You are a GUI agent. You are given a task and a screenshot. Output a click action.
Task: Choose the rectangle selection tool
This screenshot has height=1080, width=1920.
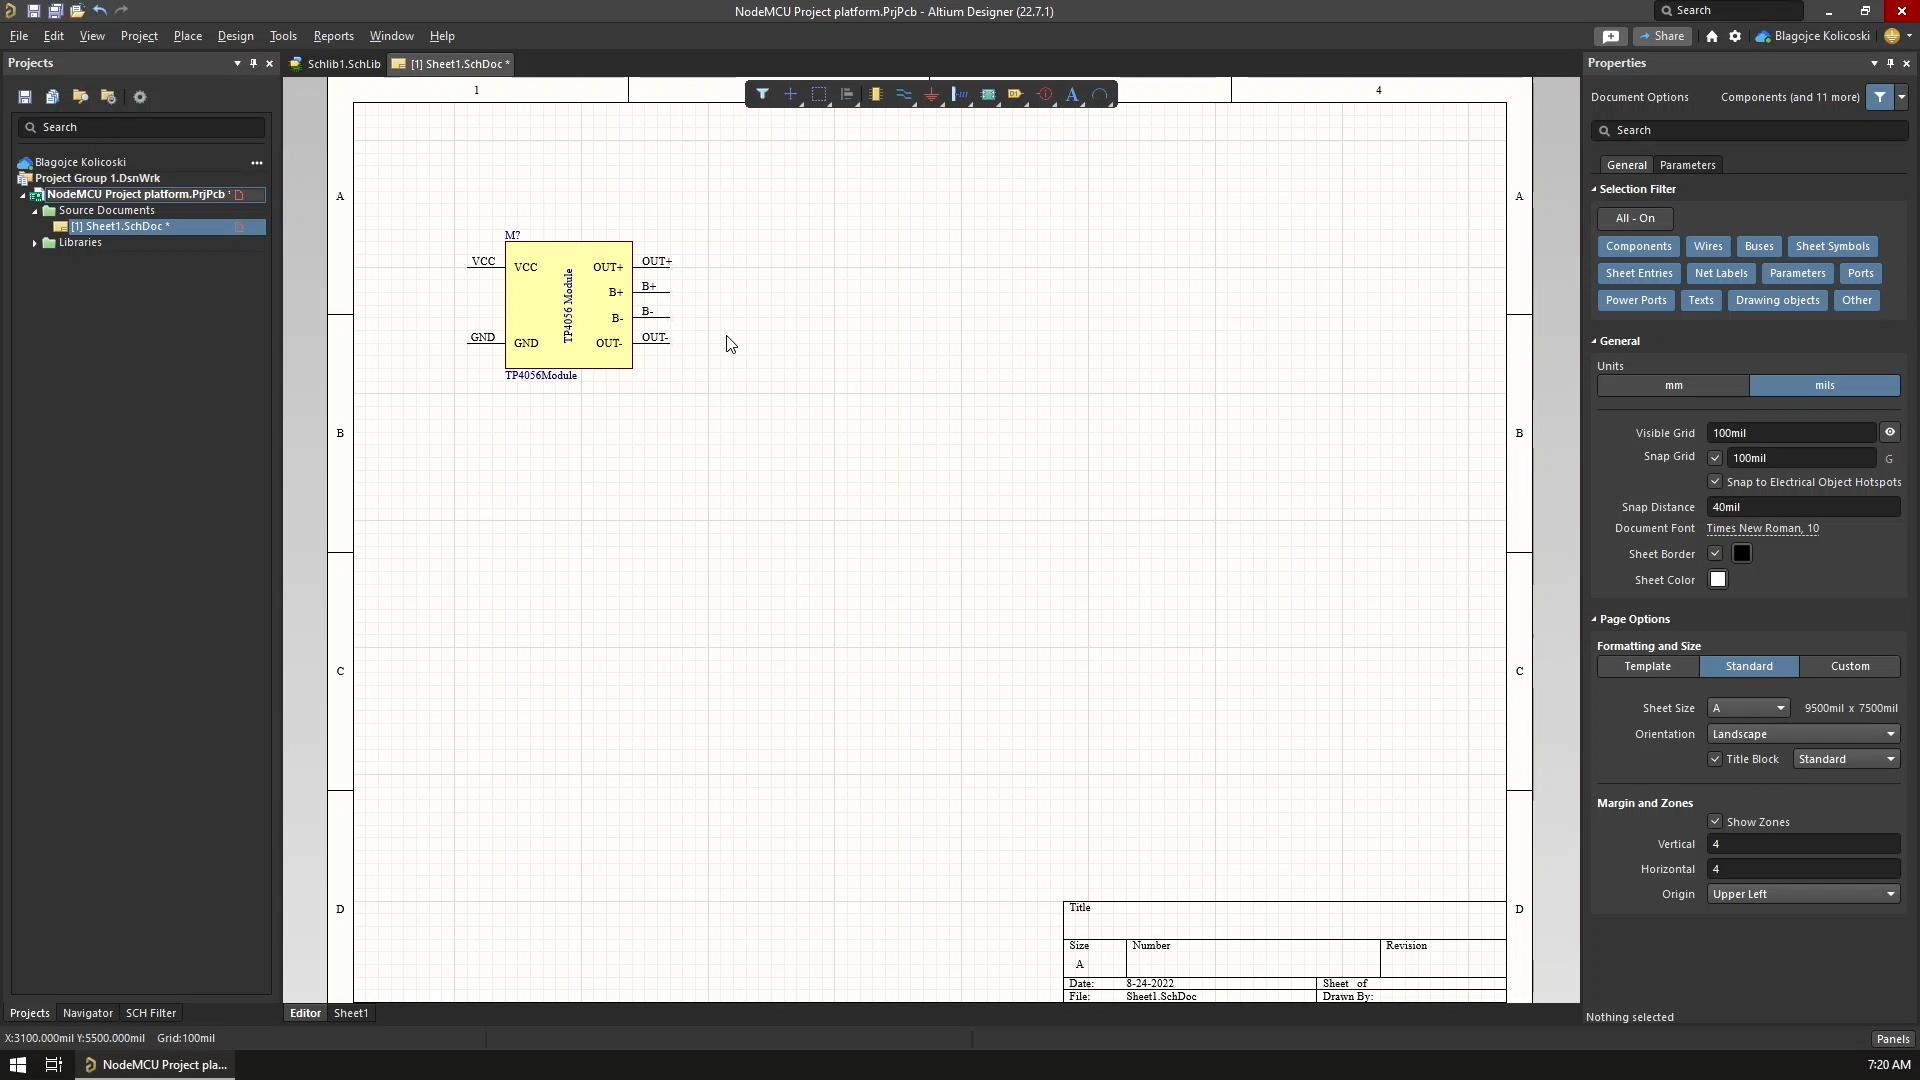[x=819, y=94]
